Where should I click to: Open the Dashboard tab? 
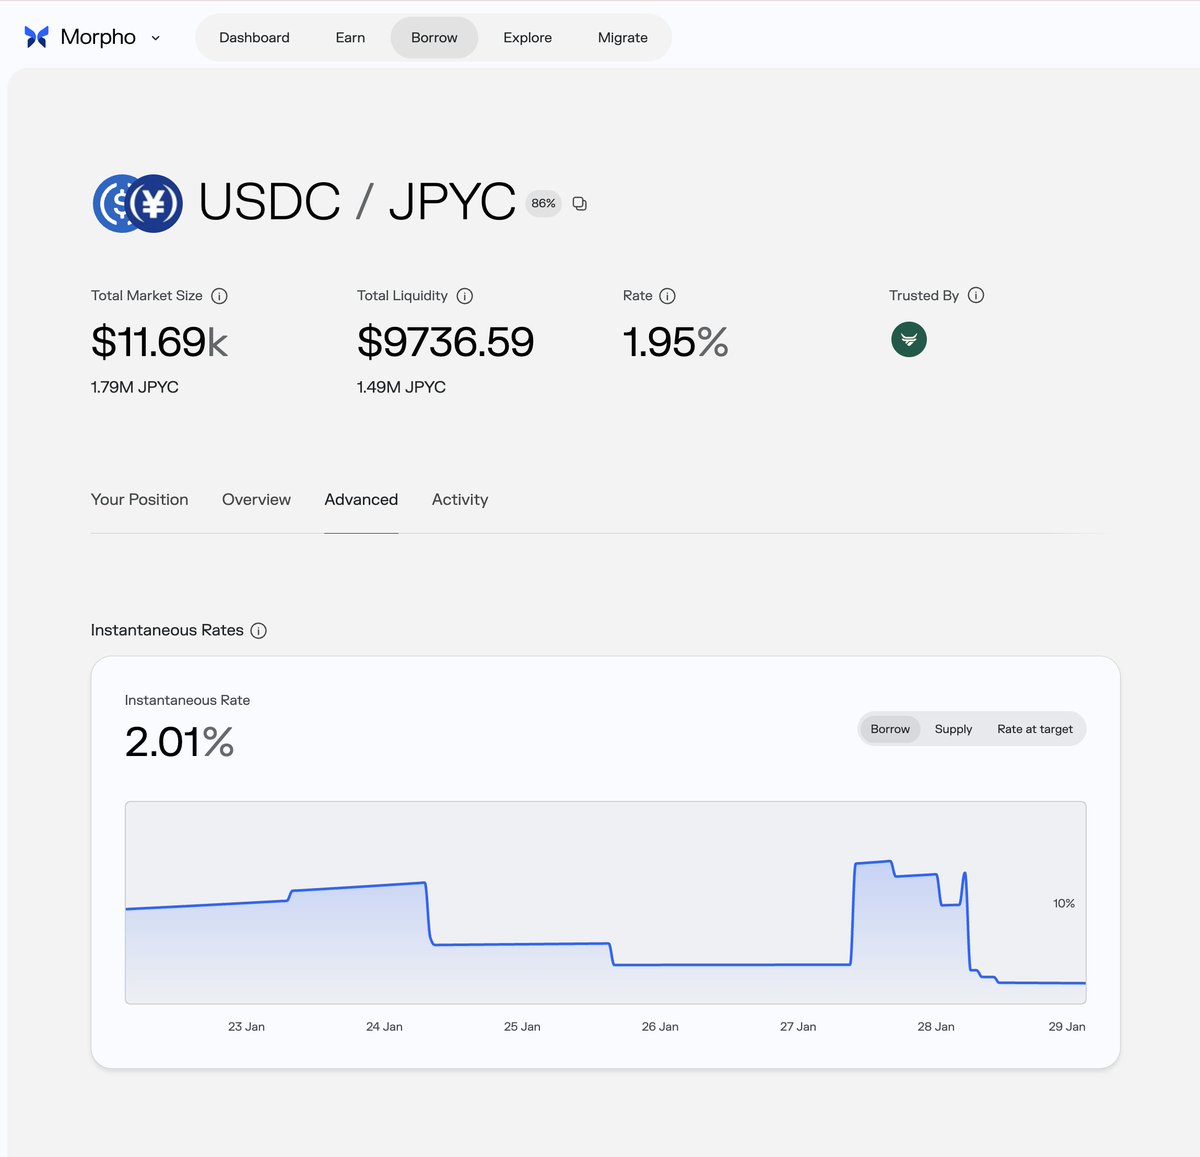(x=254, y=38)
